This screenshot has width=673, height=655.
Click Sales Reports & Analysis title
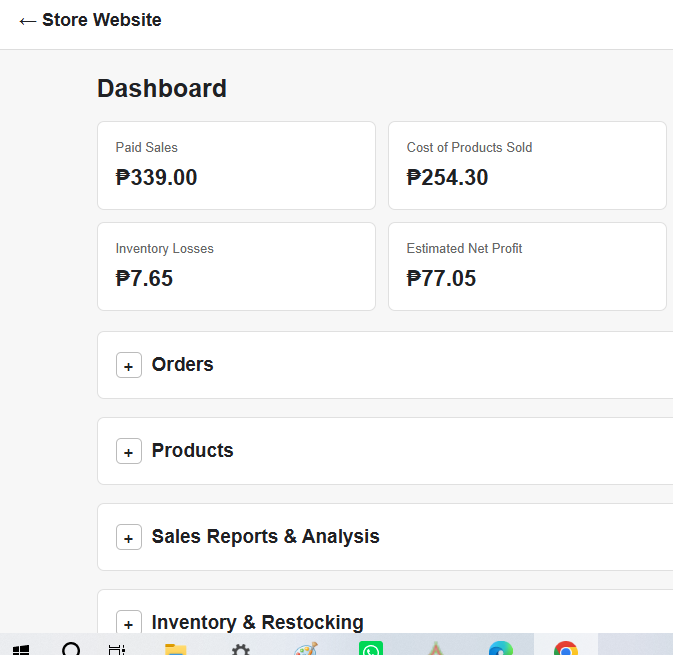tap(266, 536)
